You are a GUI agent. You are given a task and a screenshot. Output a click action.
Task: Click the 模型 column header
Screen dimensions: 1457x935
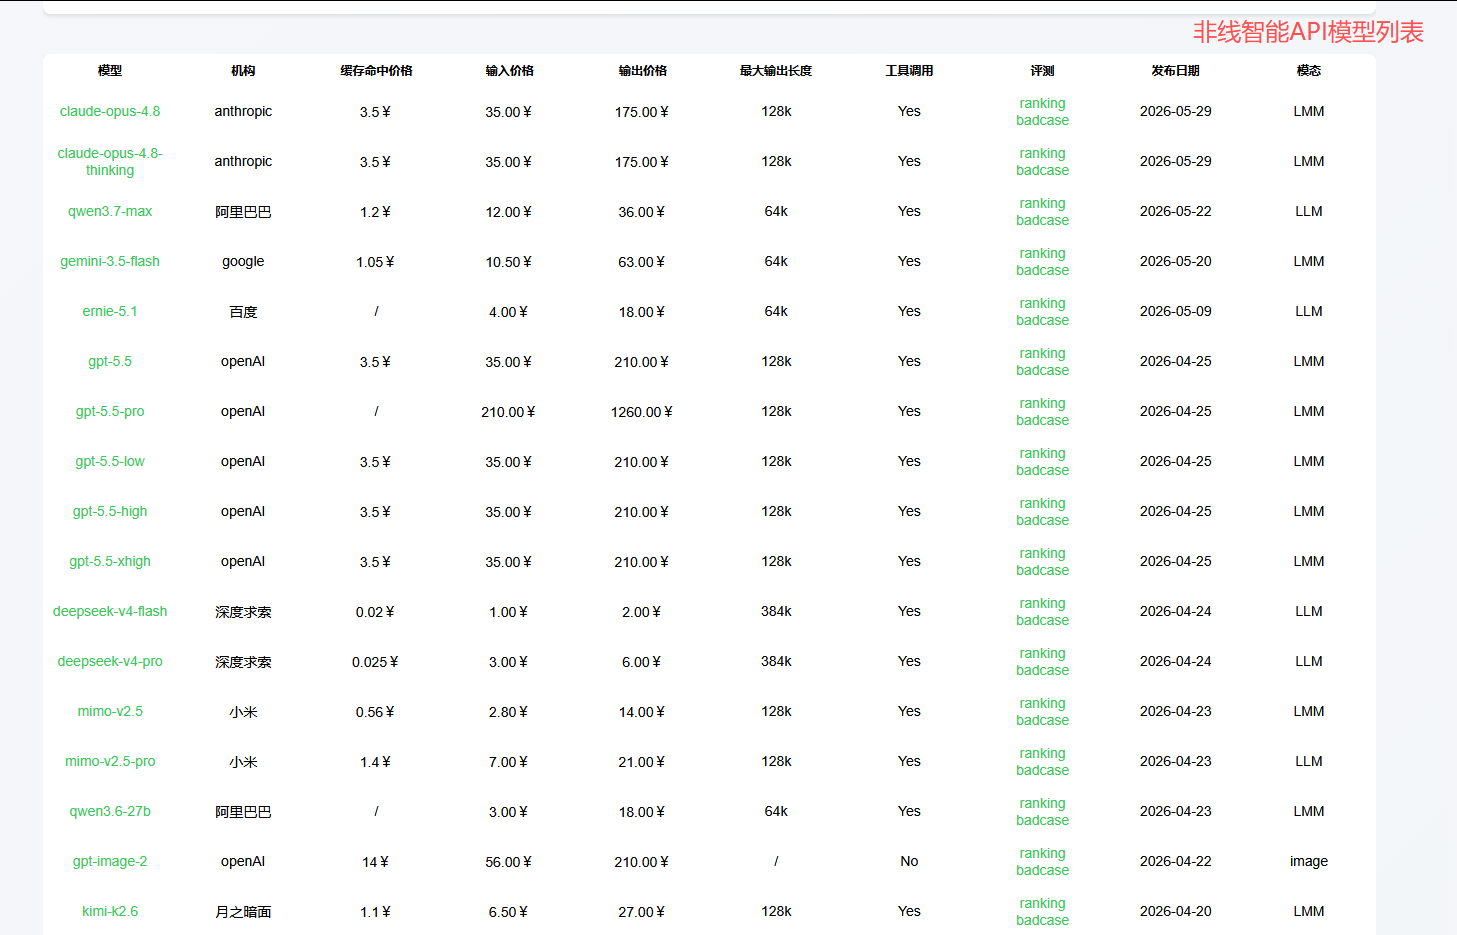tap(110, 71)
